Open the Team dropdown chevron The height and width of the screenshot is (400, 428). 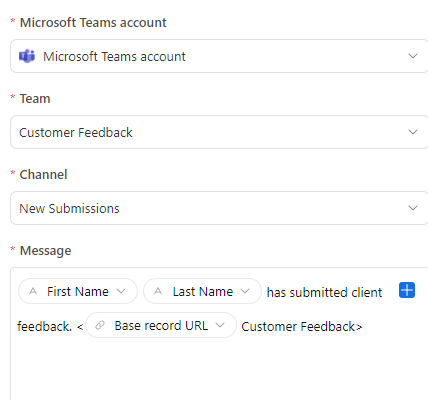pos(413,132)
